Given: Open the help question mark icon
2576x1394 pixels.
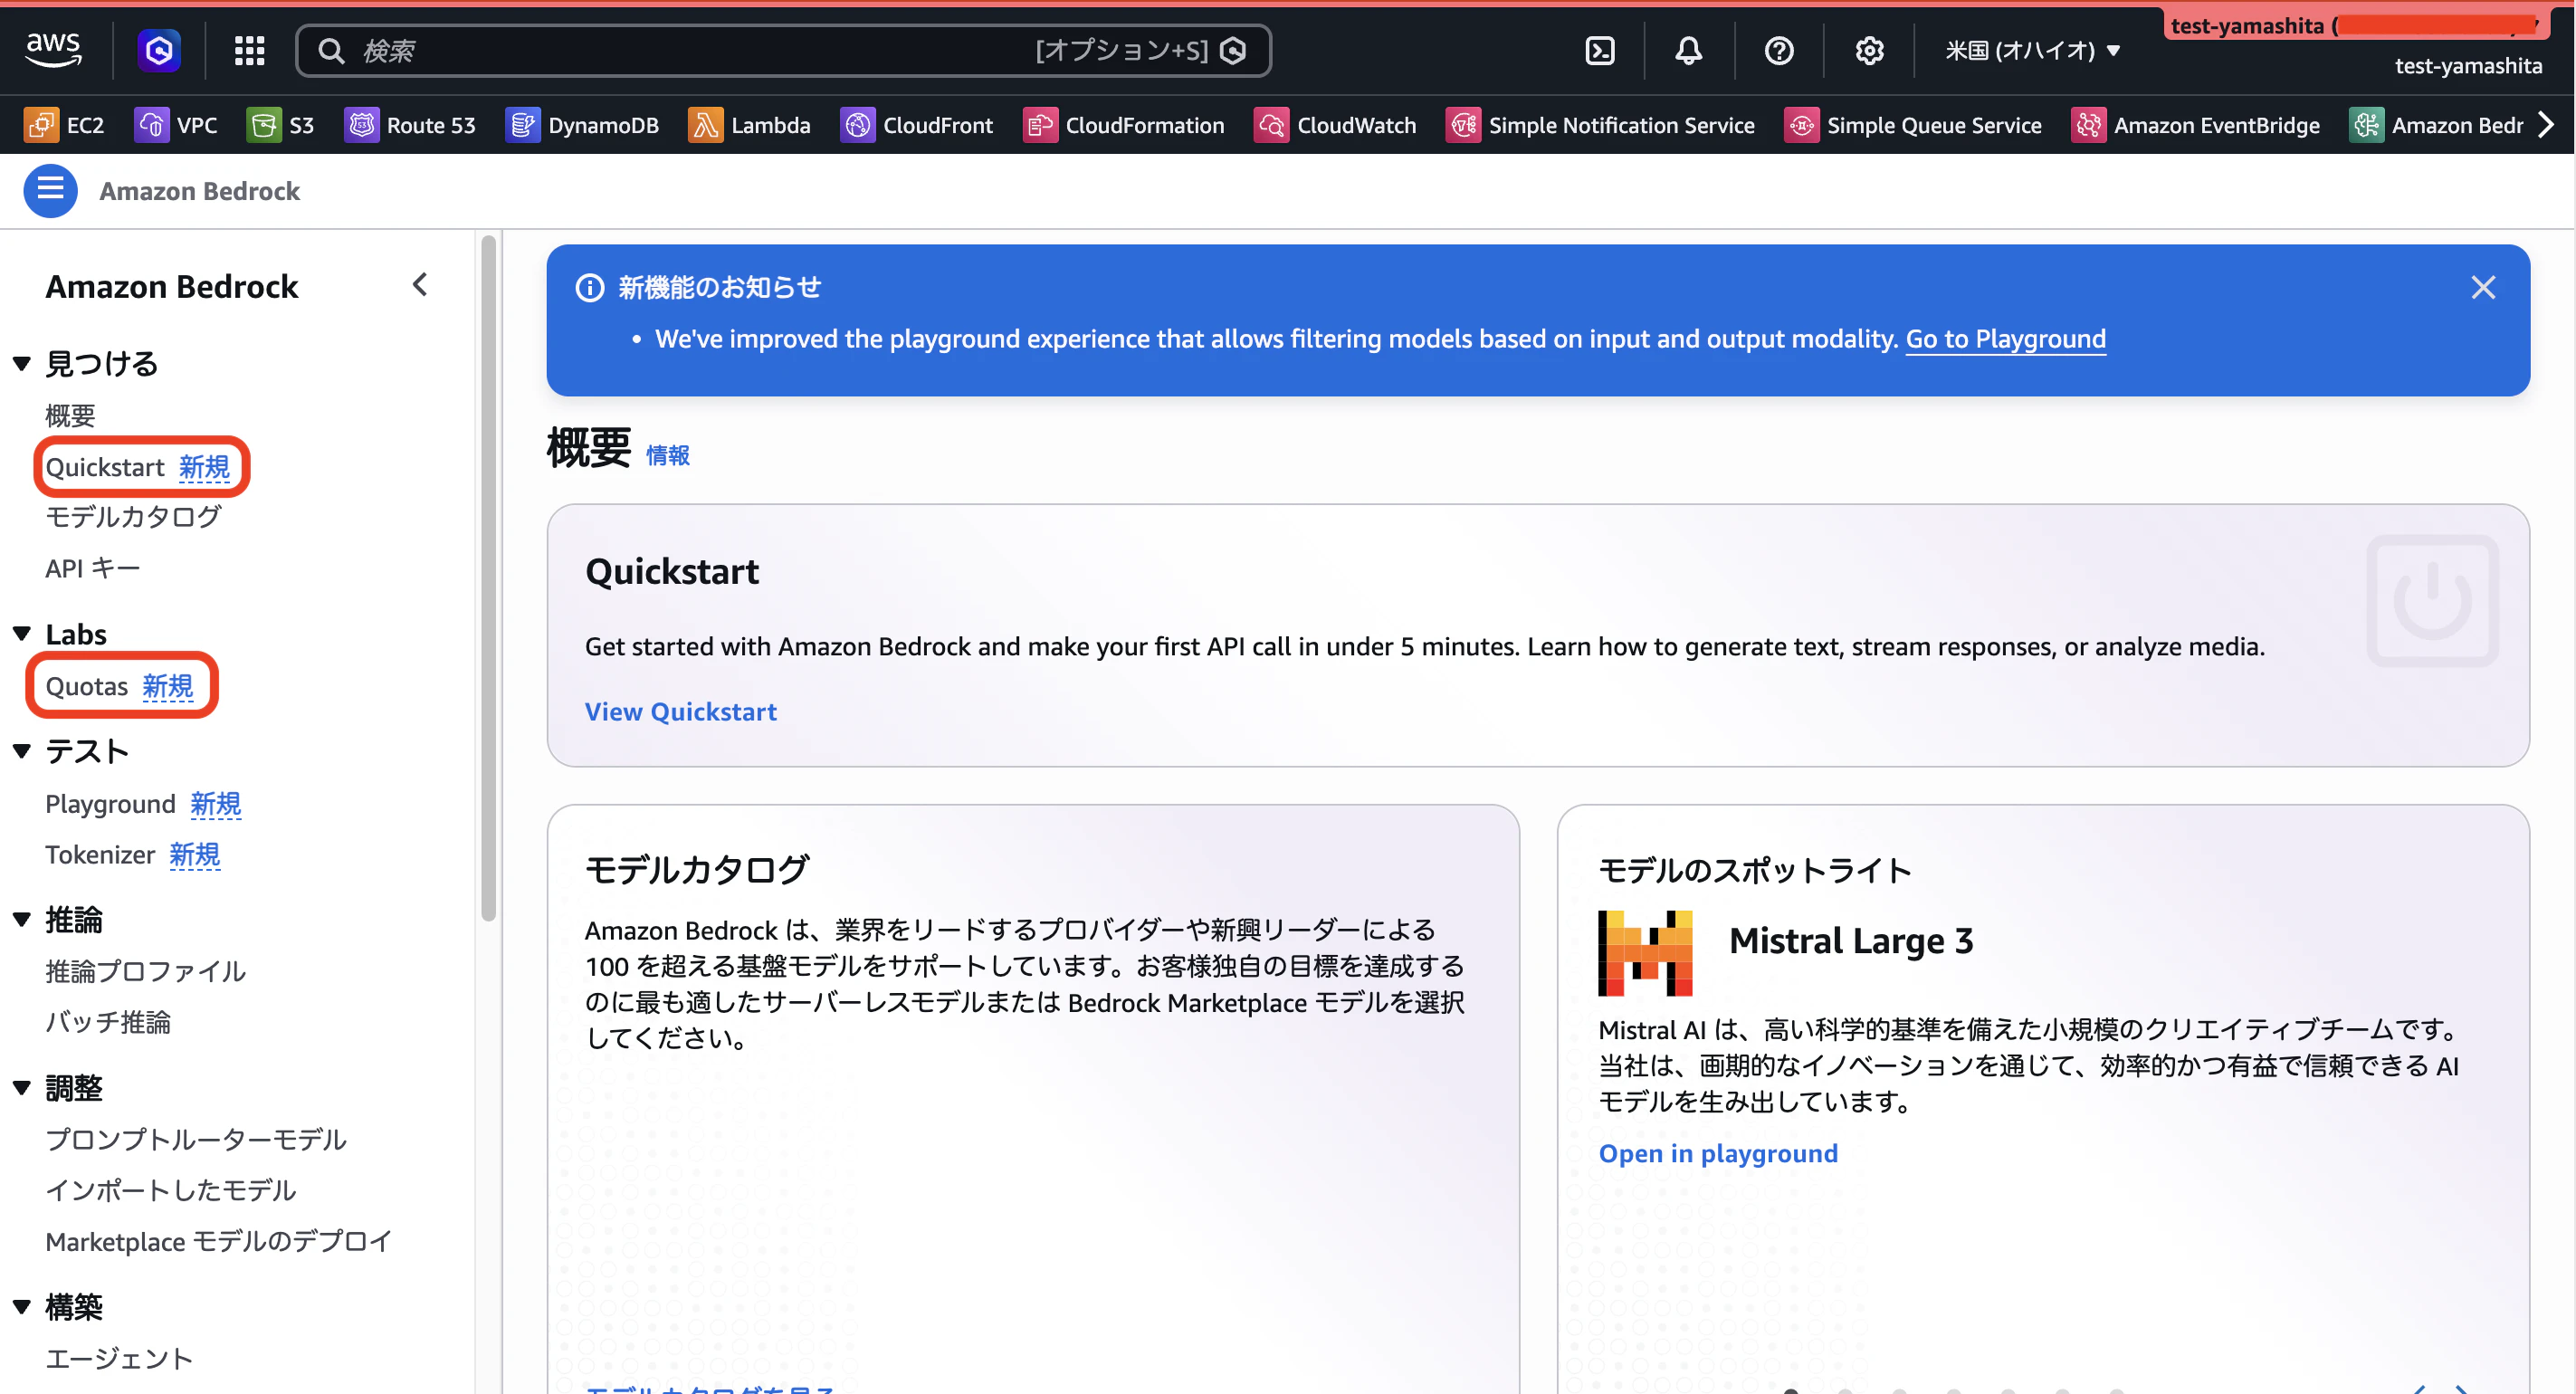Looking at the screenshot, I should [1779, 50].
